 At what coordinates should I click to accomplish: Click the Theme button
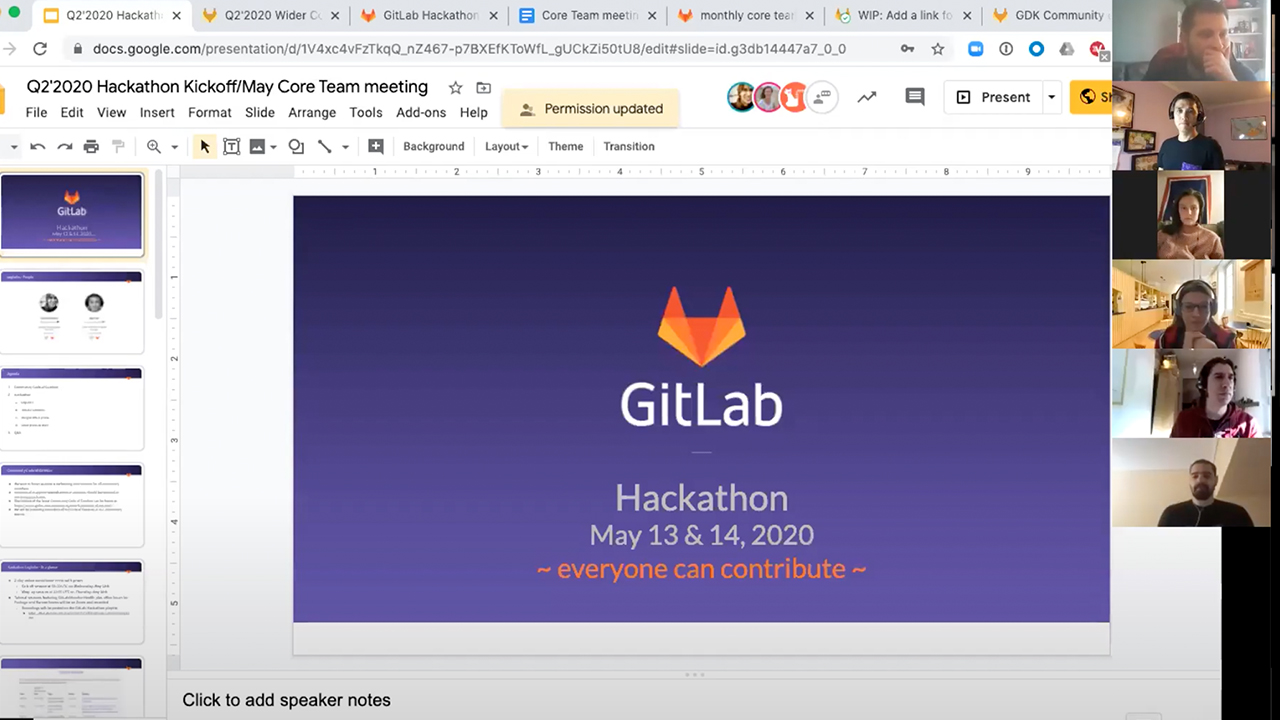pyautogui.click(x=565, y=146)
